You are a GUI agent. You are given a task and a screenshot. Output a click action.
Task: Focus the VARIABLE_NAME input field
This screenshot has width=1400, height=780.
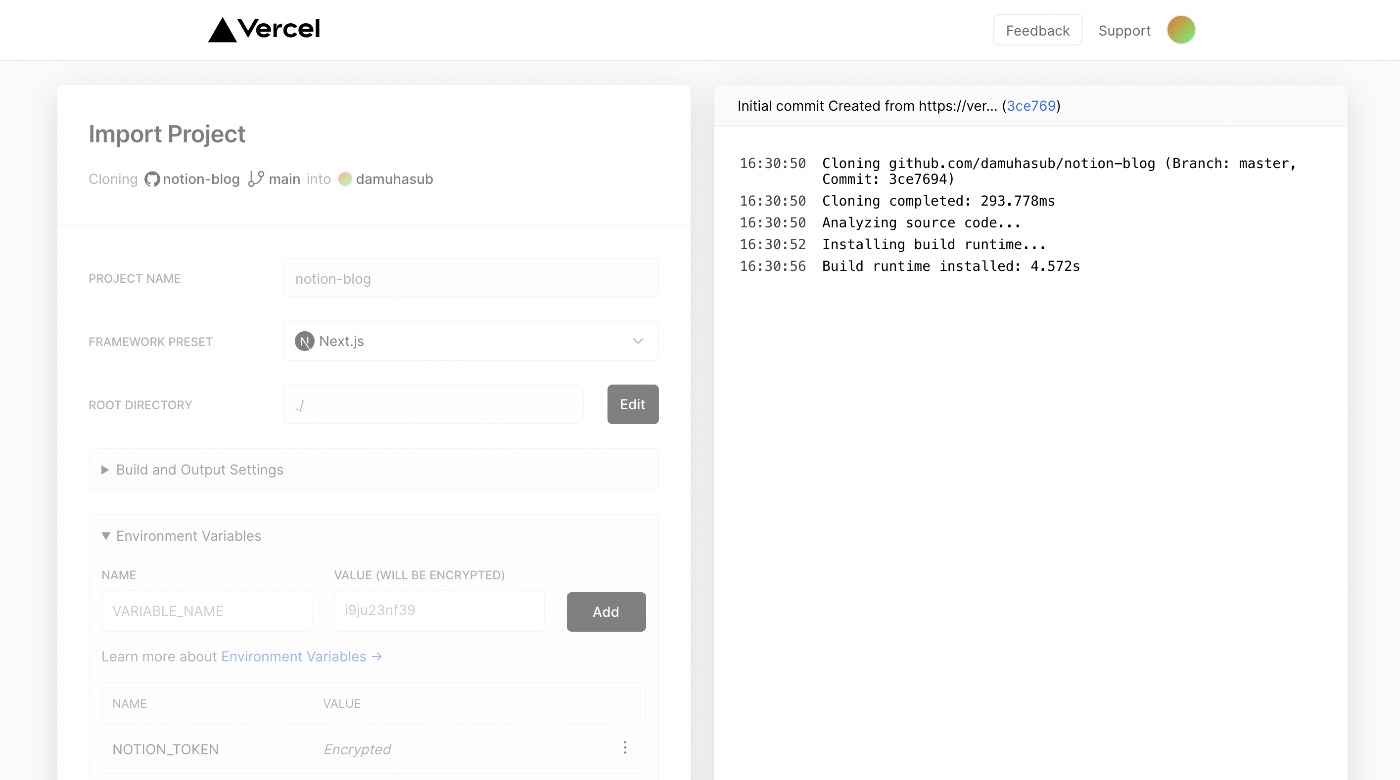tap(207, 611)
